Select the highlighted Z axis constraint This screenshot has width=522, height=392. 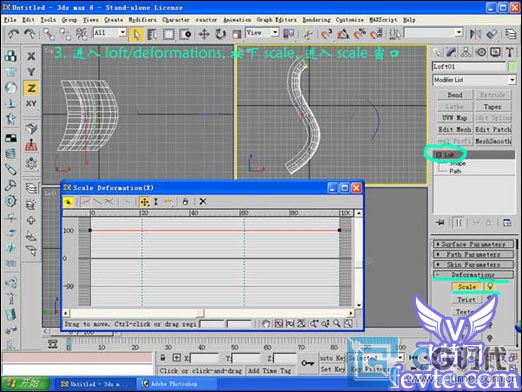(x=31, y=88)
